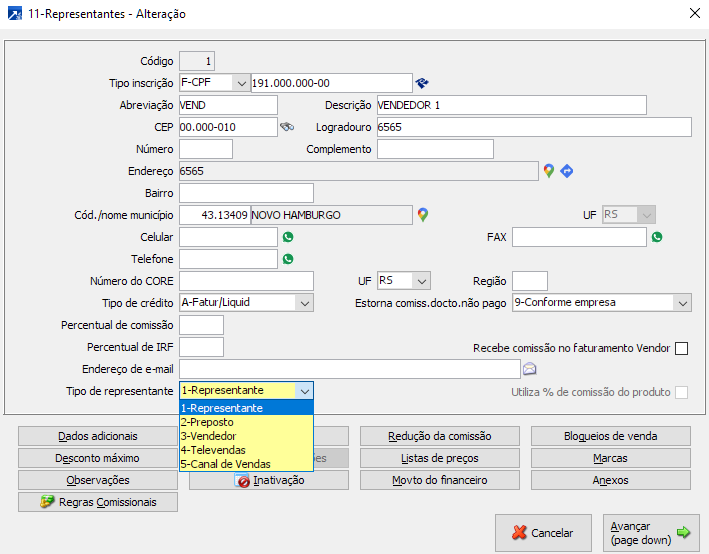Select 2-Preposto in the list
Screen dimensions: 709x554
[x=206, y=422]
